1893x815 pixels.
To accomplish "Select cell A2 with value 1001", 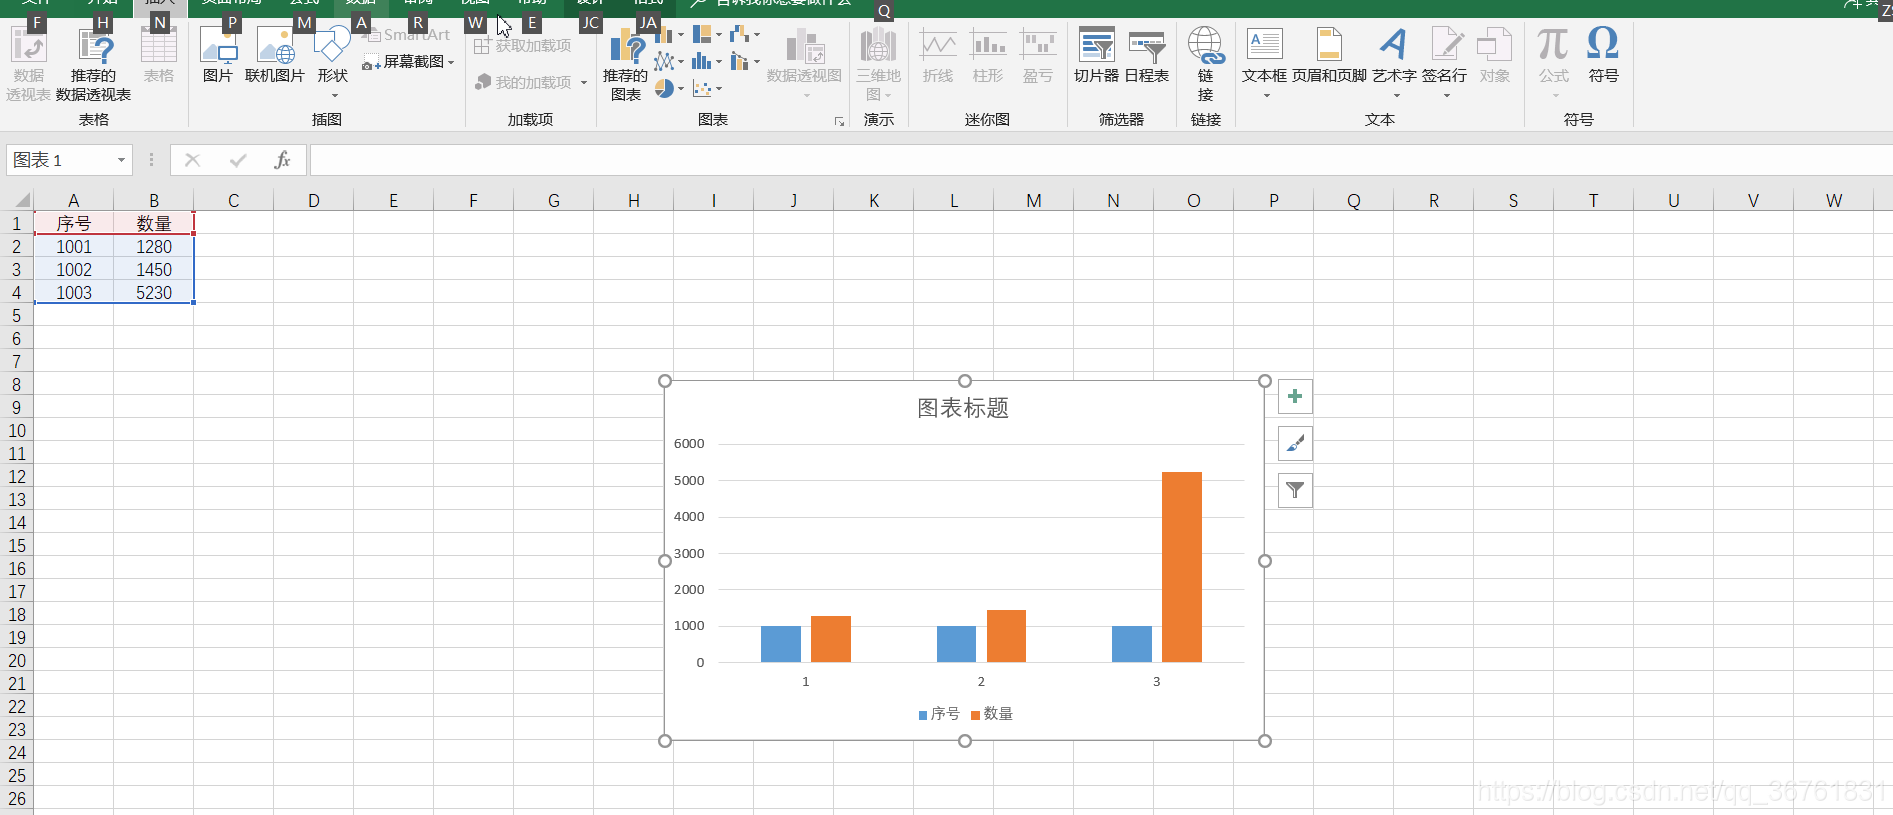I will tap(73, 246).
